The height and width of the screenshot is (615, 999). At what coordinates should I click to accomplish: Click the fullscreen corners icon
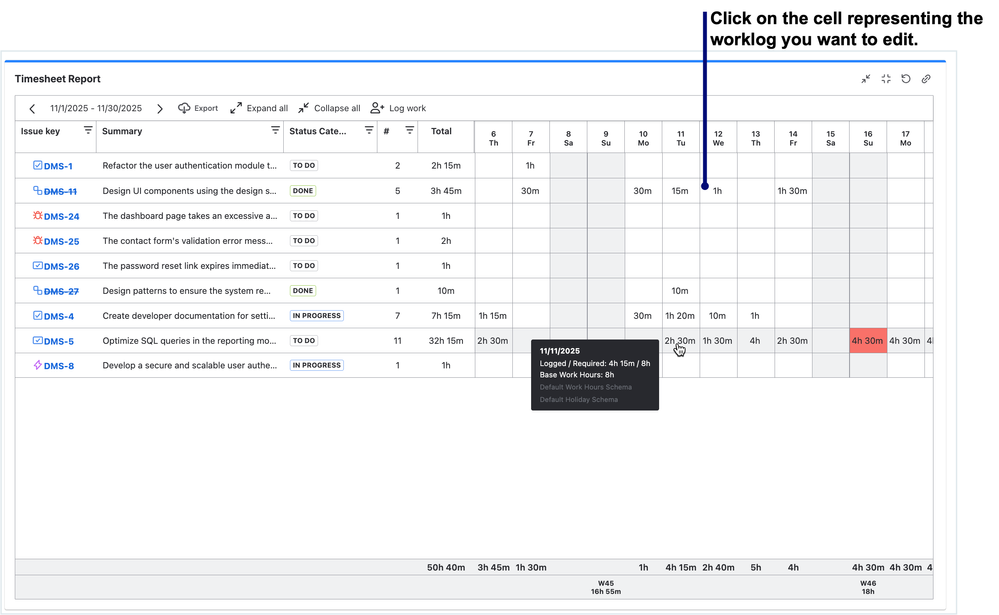(x=886, y=79)
